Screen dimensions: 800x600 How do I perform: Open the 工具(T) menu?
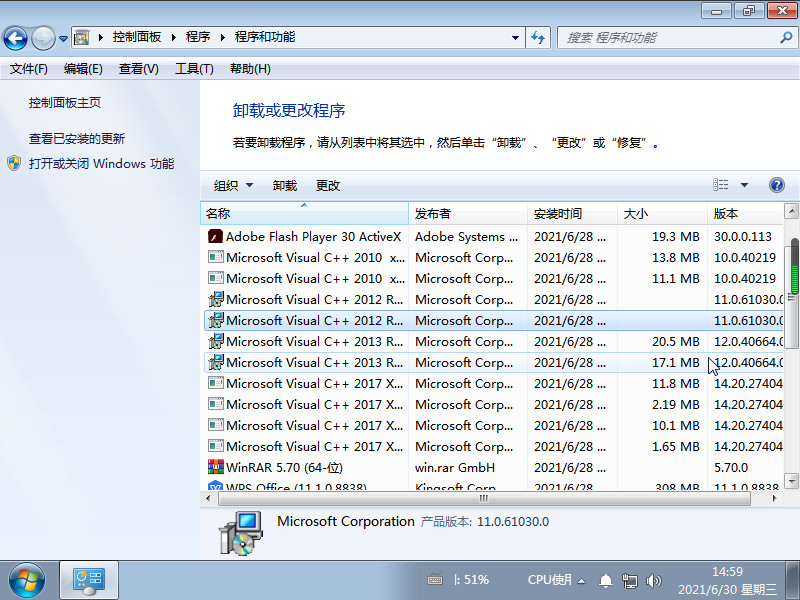click(194, 69)
